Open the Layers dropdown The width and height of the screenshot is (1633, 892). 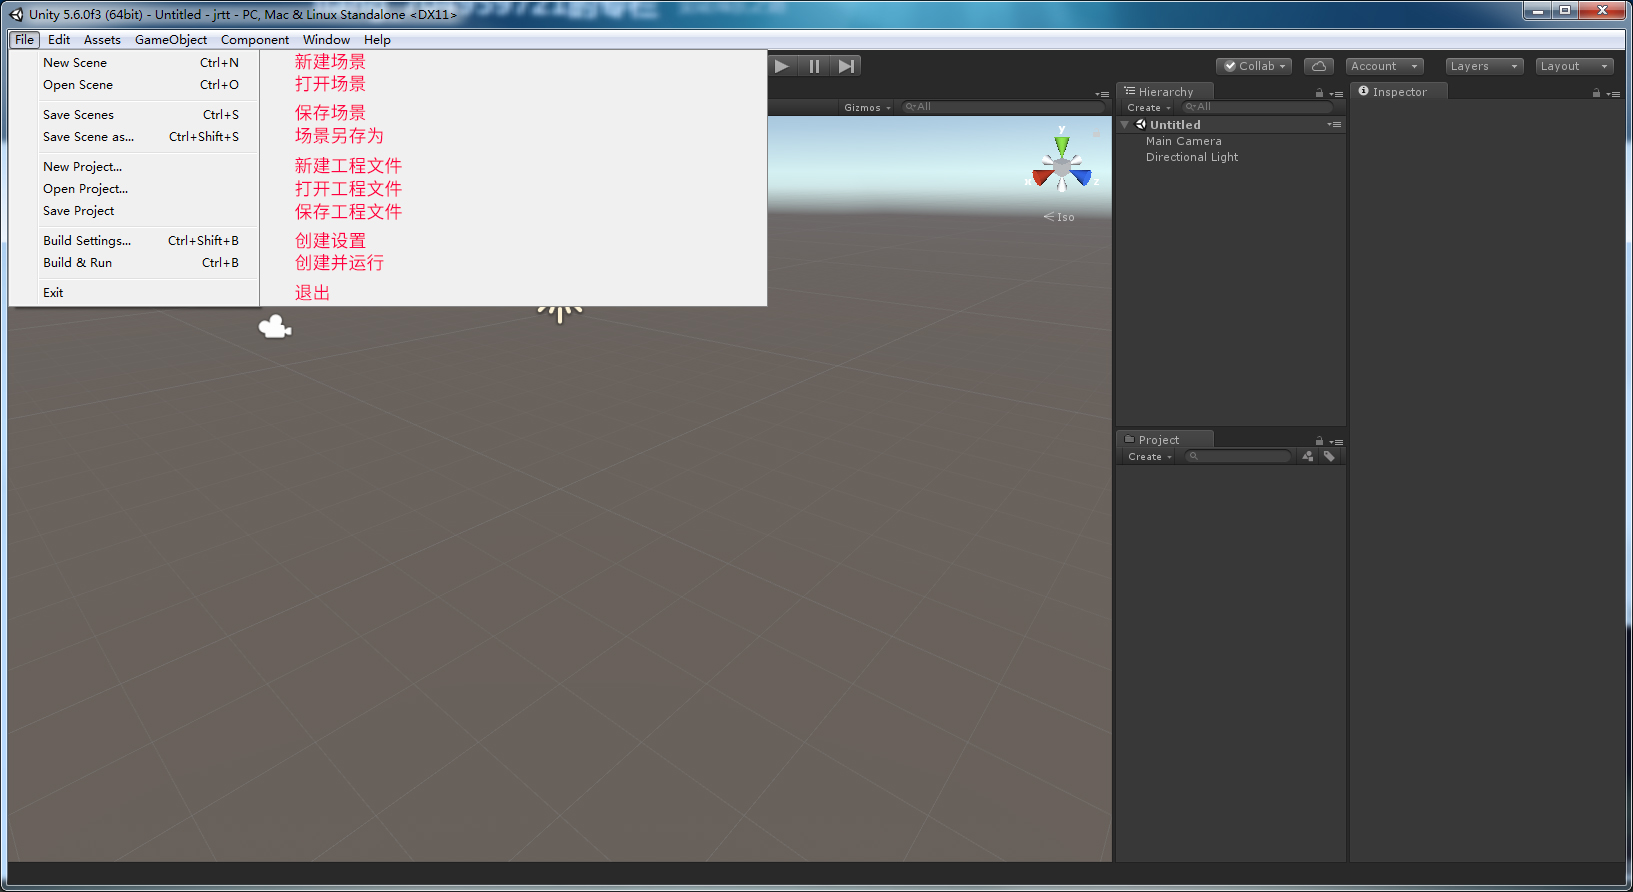(x=1484, y=66)
